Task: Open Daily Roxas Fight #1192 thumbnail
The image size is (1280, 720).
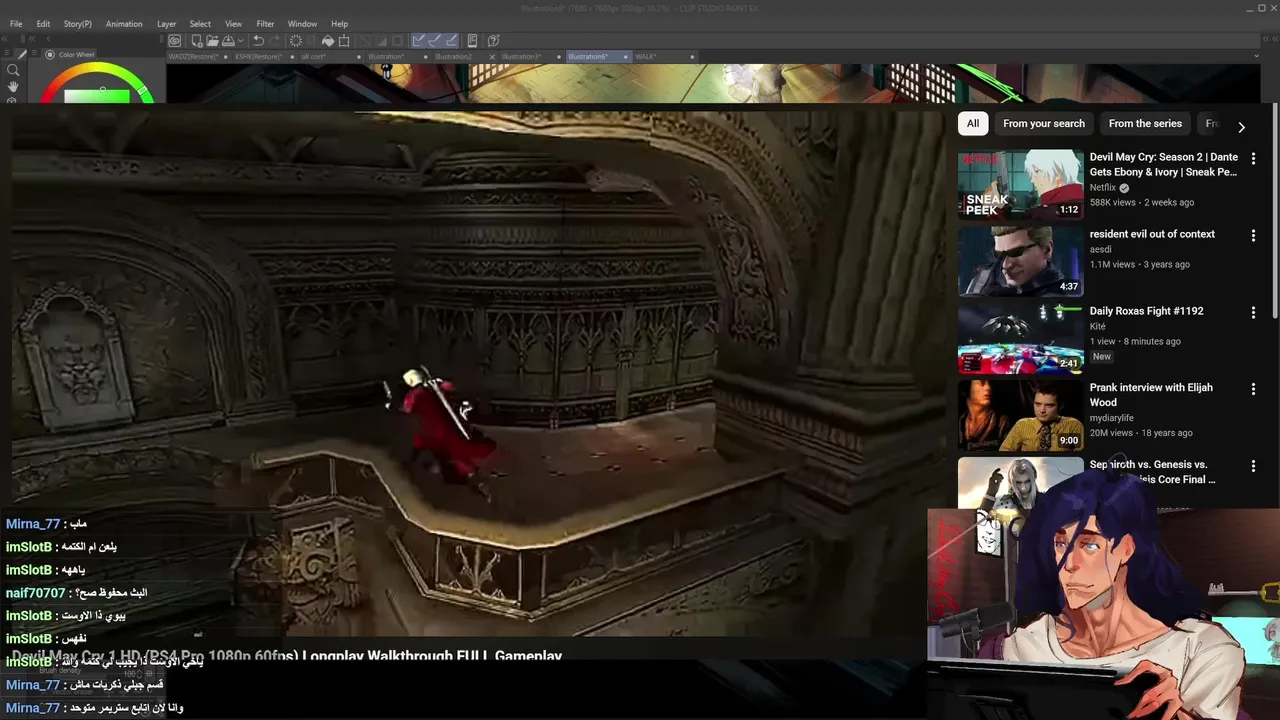Action: [x=1020, y=338]
